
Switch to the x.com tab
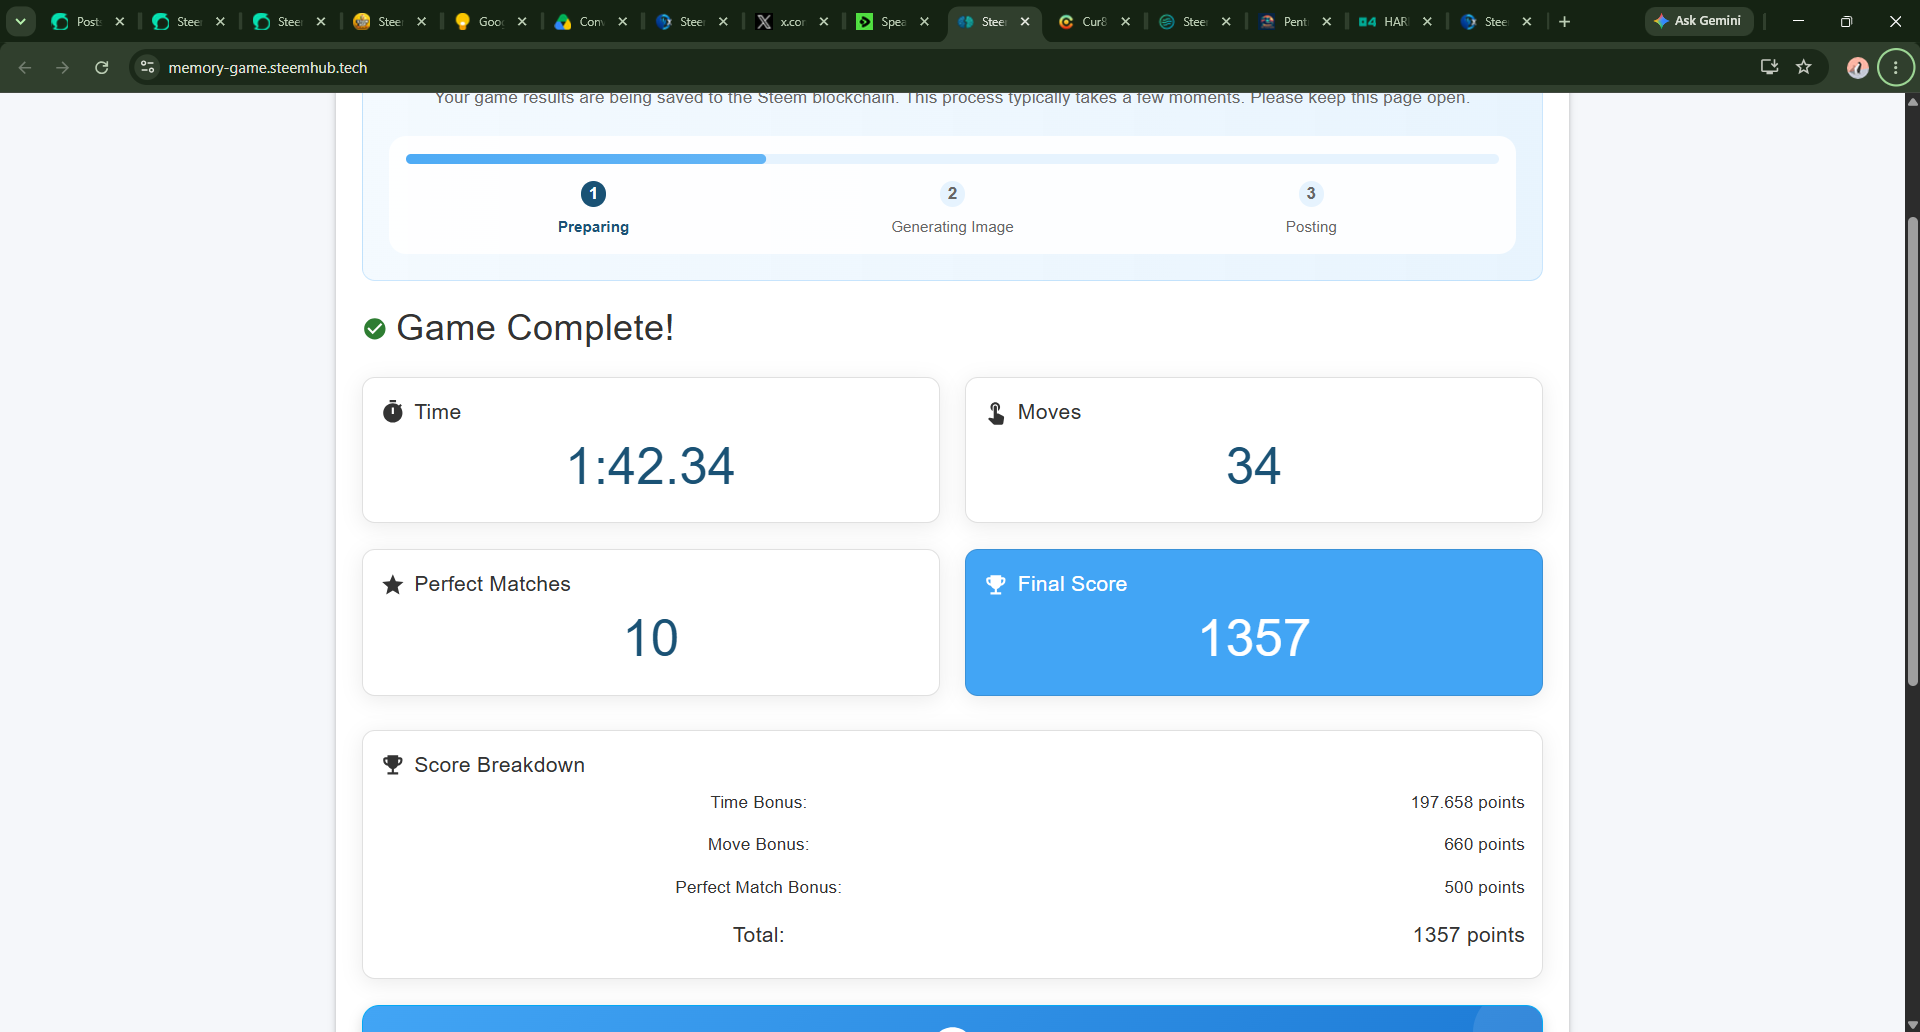(791, 21)
